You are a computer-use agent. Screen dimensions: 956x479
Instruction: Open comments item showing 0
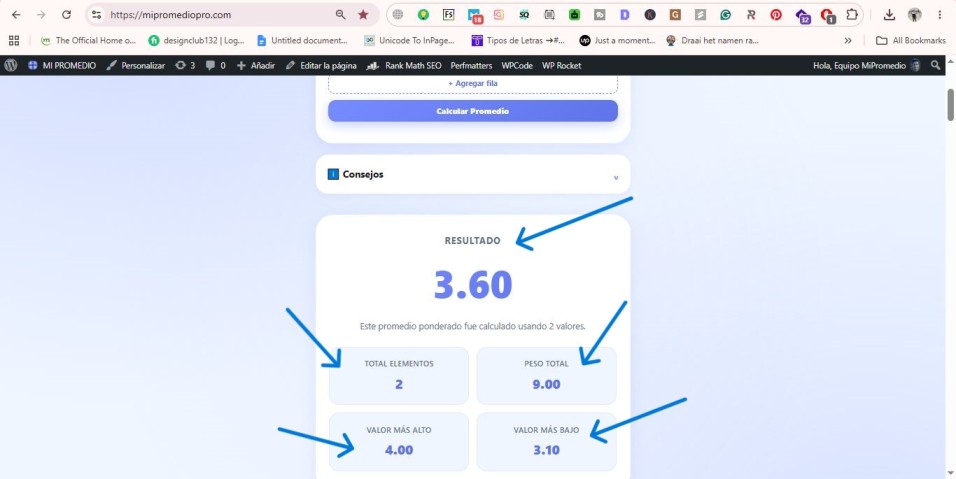click(215, 65)
